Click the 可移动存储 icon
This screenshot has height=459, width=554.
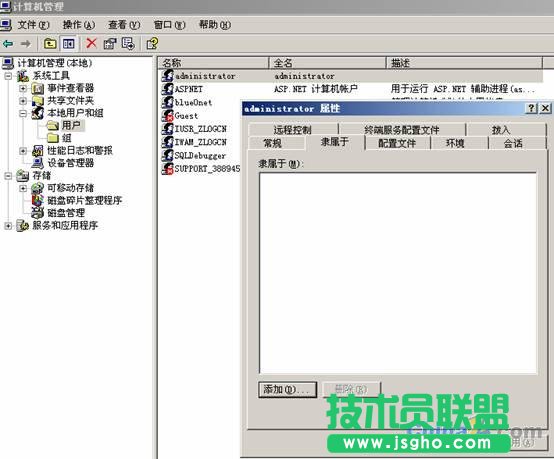(x=37, y=188)
